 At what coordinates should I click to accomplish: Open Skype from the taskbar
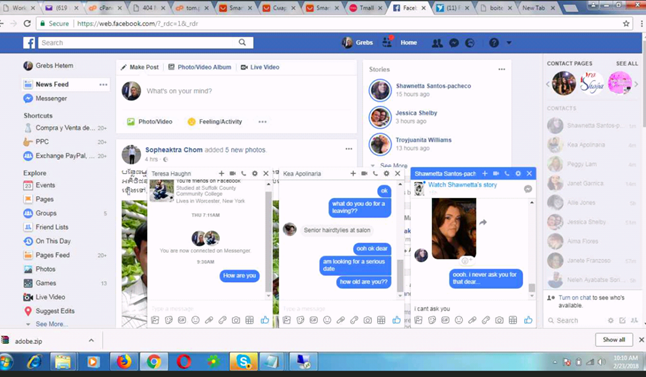coord(243,362)
